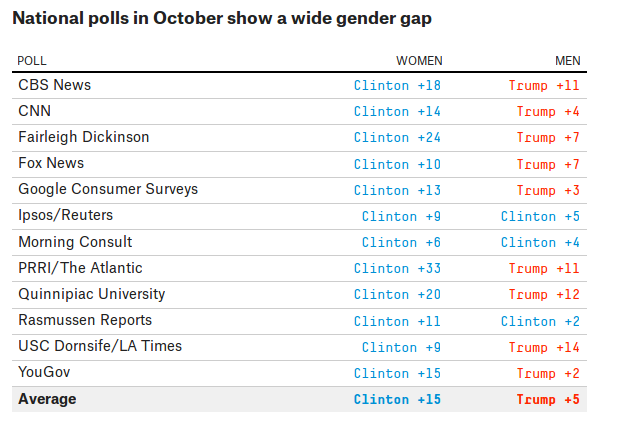Select Fairleigh Dickinson poll name
The image size is (619, 422).
coord(83,137)
